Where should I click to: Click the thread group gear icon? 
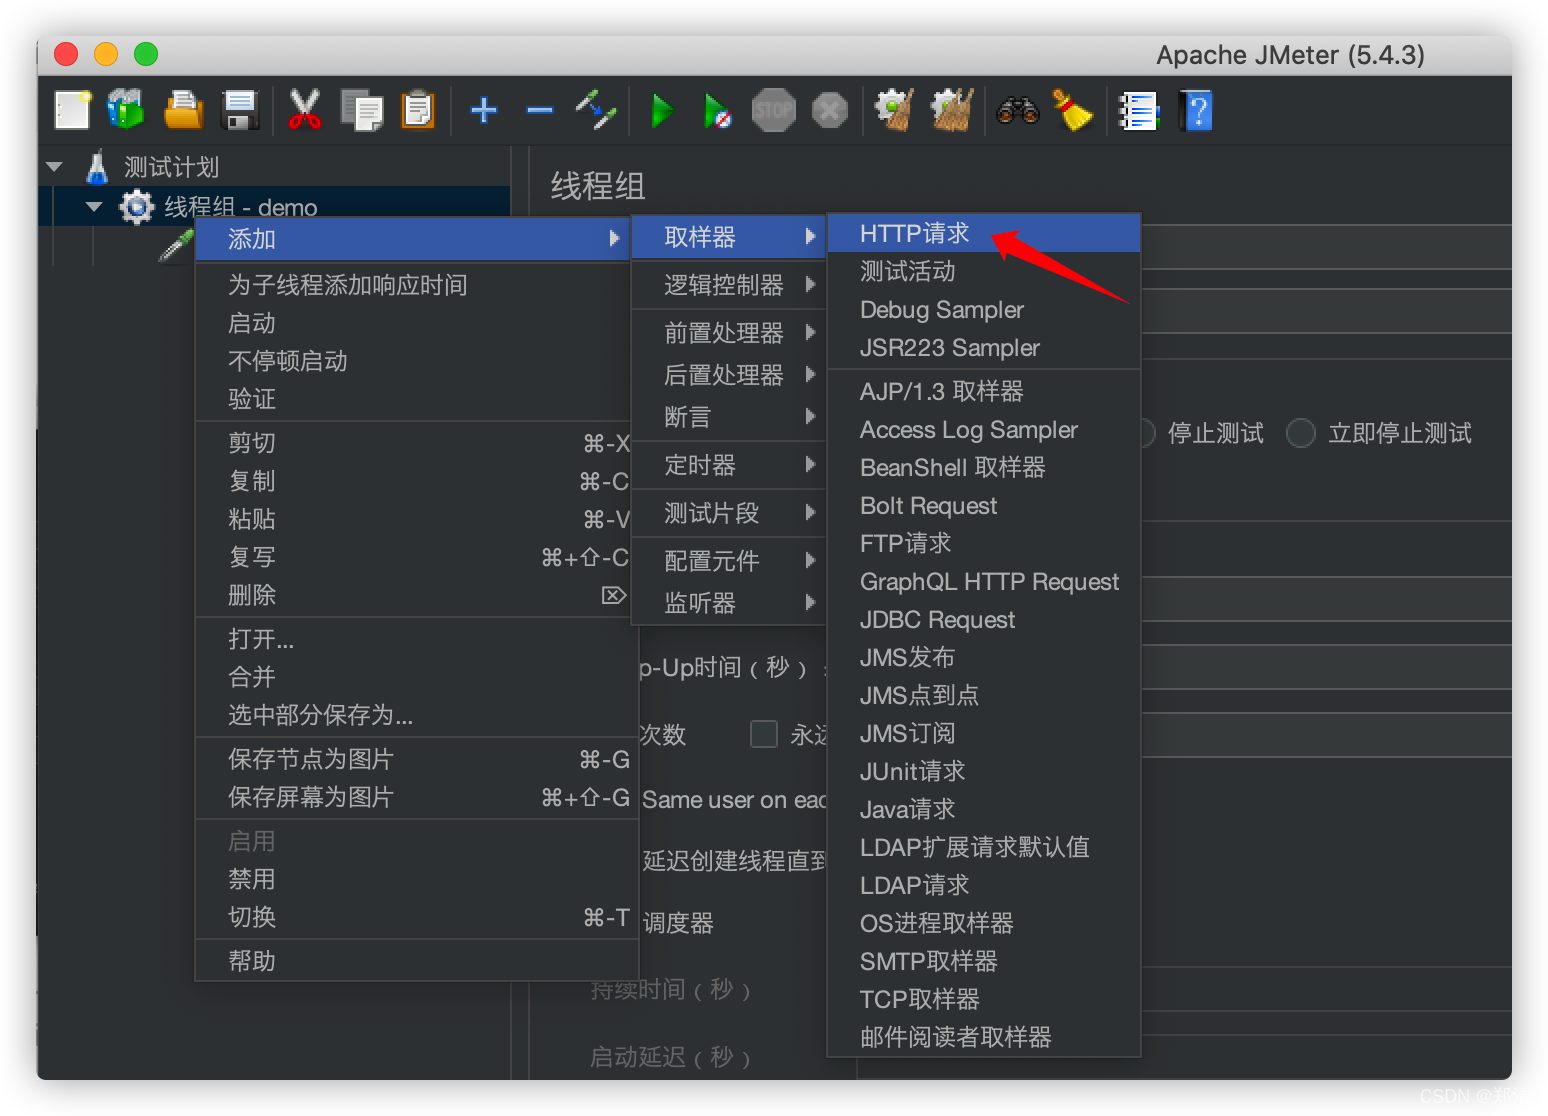[x=136, y=207]
